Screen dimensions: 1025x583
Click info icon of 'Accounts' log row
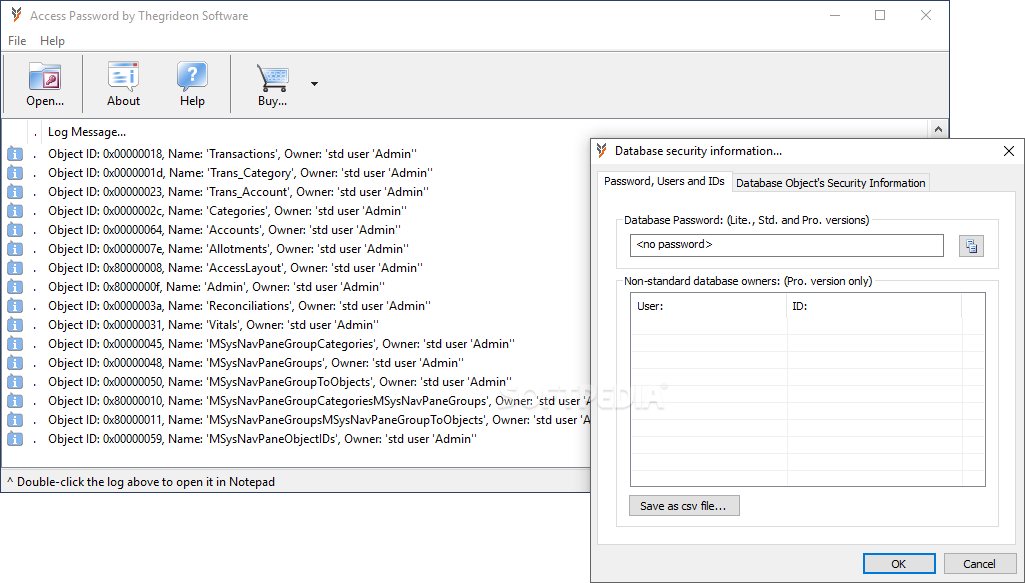[x=15, y=230]
